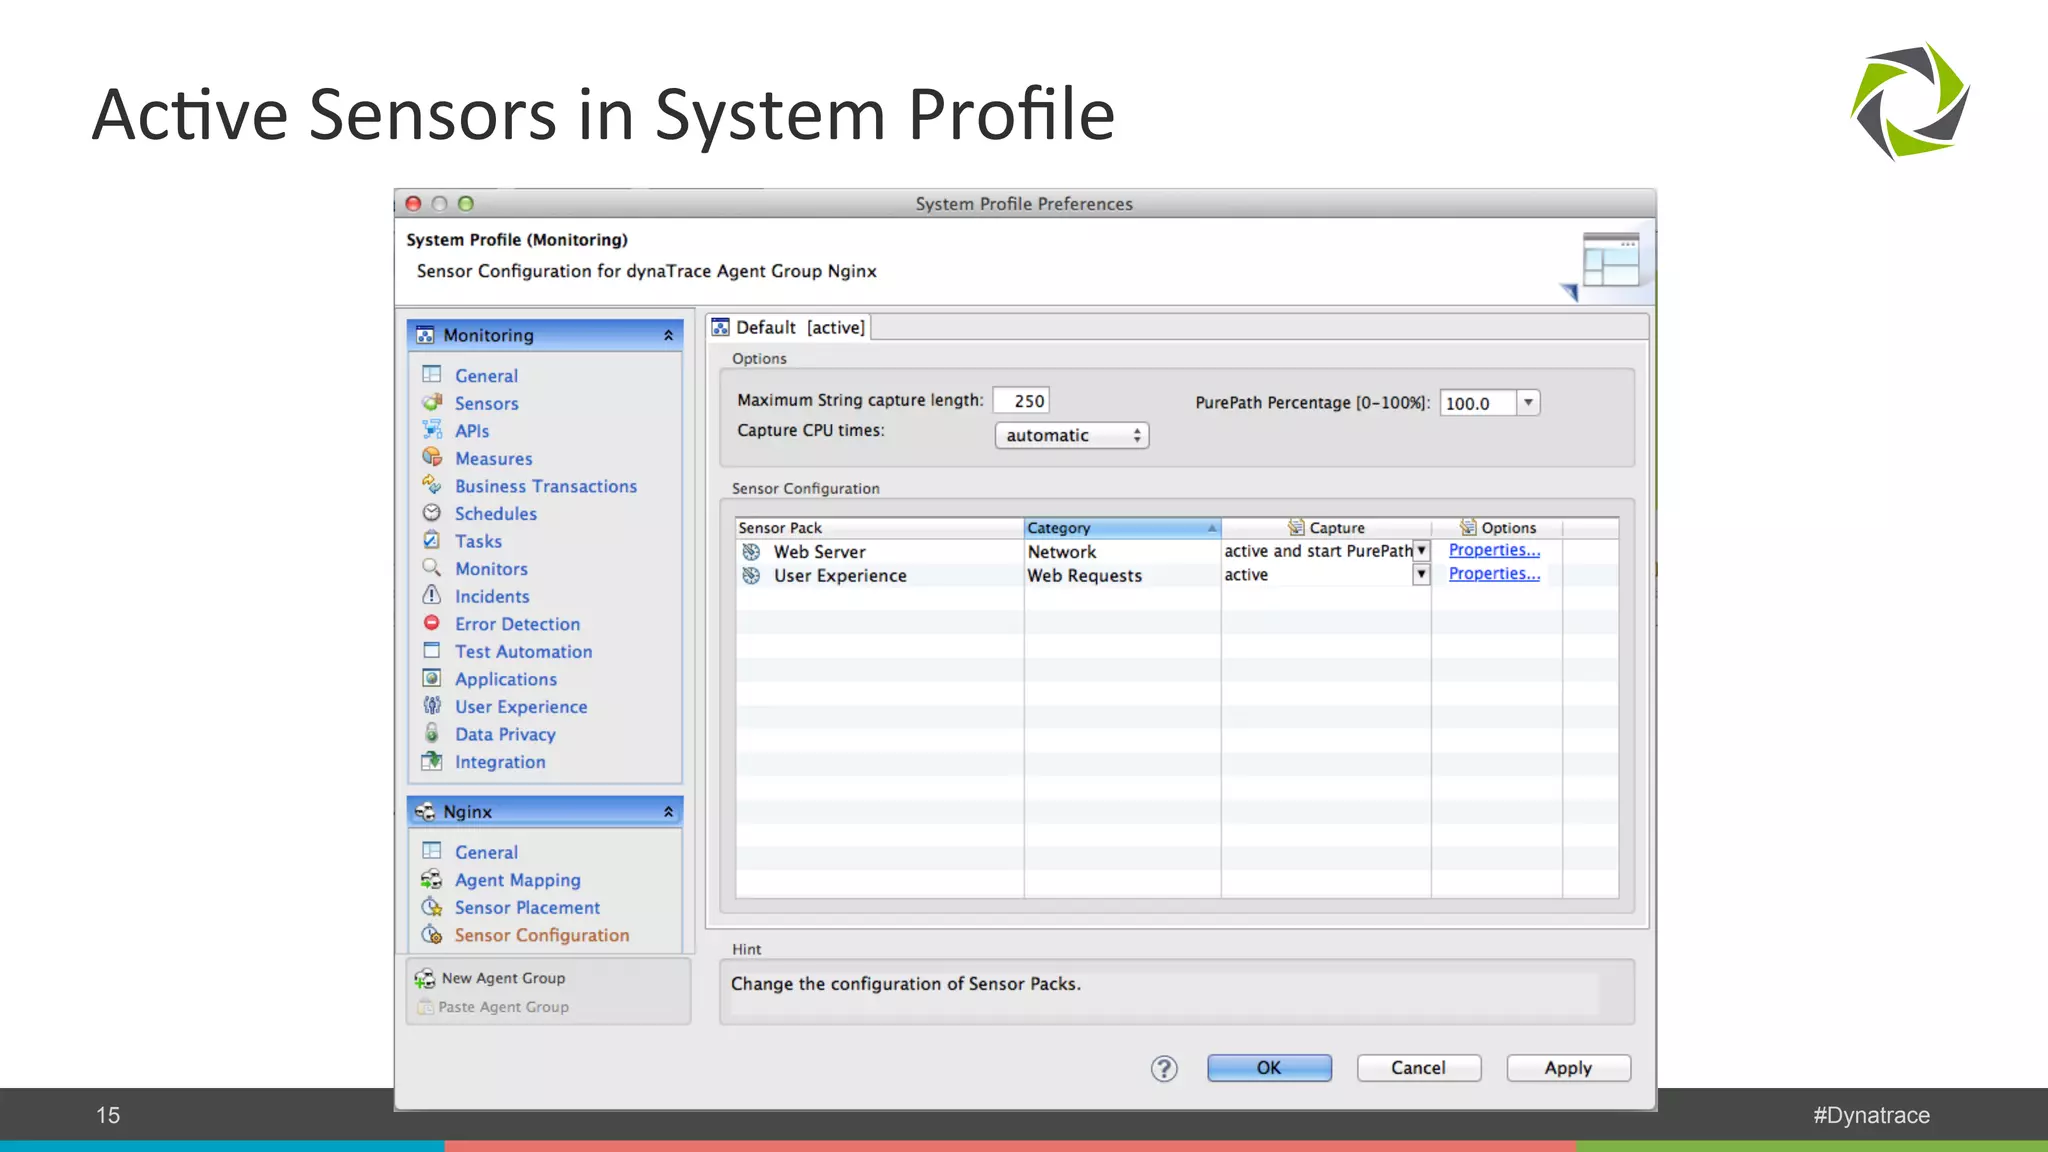Click the Default [active] tab icon
Viewport: 2048px width, 1152px height.
(x=721, y=328)
